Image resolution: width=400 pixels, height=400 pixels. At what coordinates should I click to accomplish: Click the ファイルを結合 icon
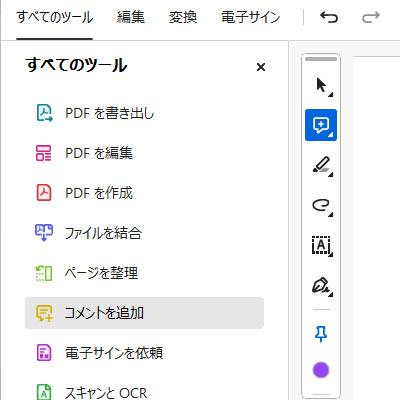[44, 233]
